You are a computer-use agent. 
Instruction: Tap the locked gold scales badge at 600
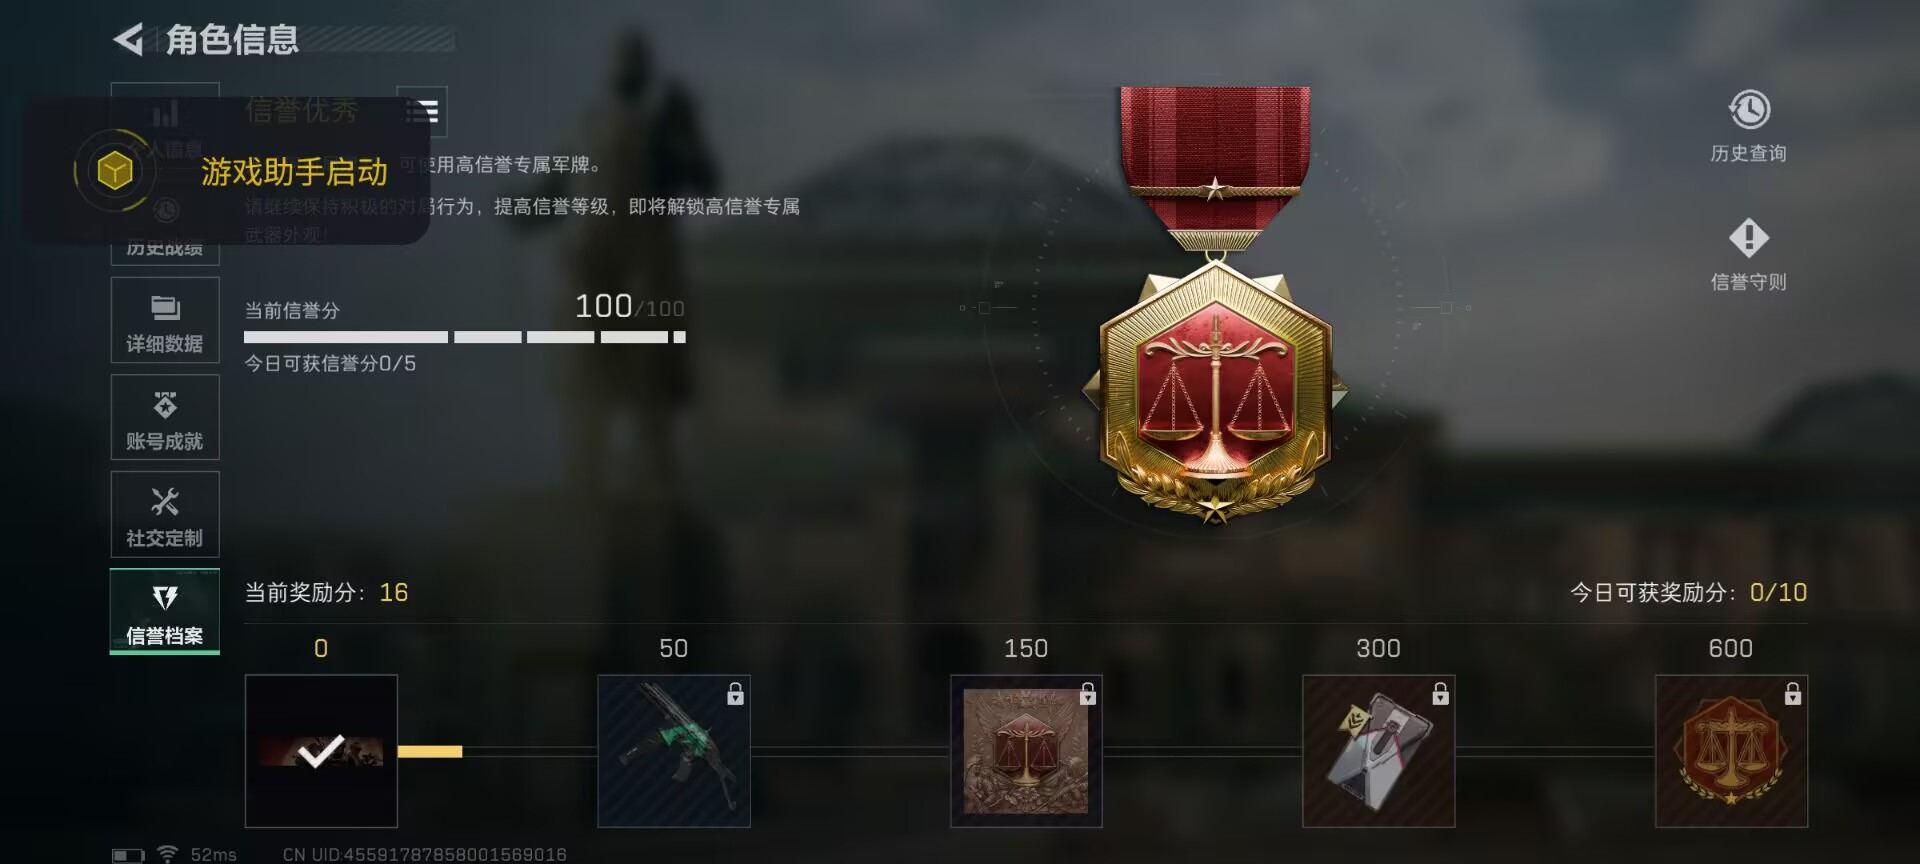coord(1731,751)
